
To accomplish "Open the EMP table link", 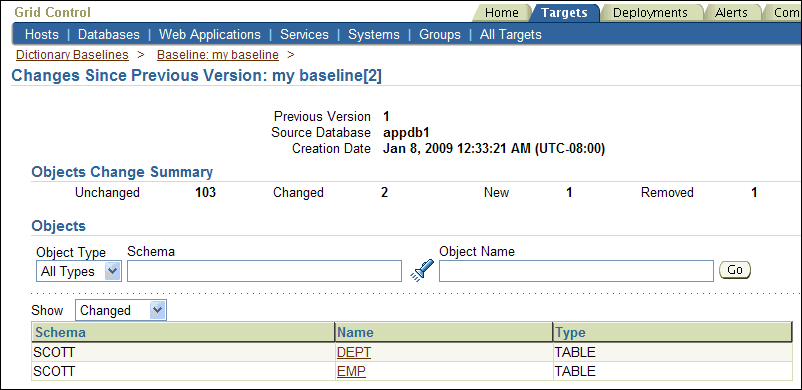I will pyautogui.click(x=351, y=372).
